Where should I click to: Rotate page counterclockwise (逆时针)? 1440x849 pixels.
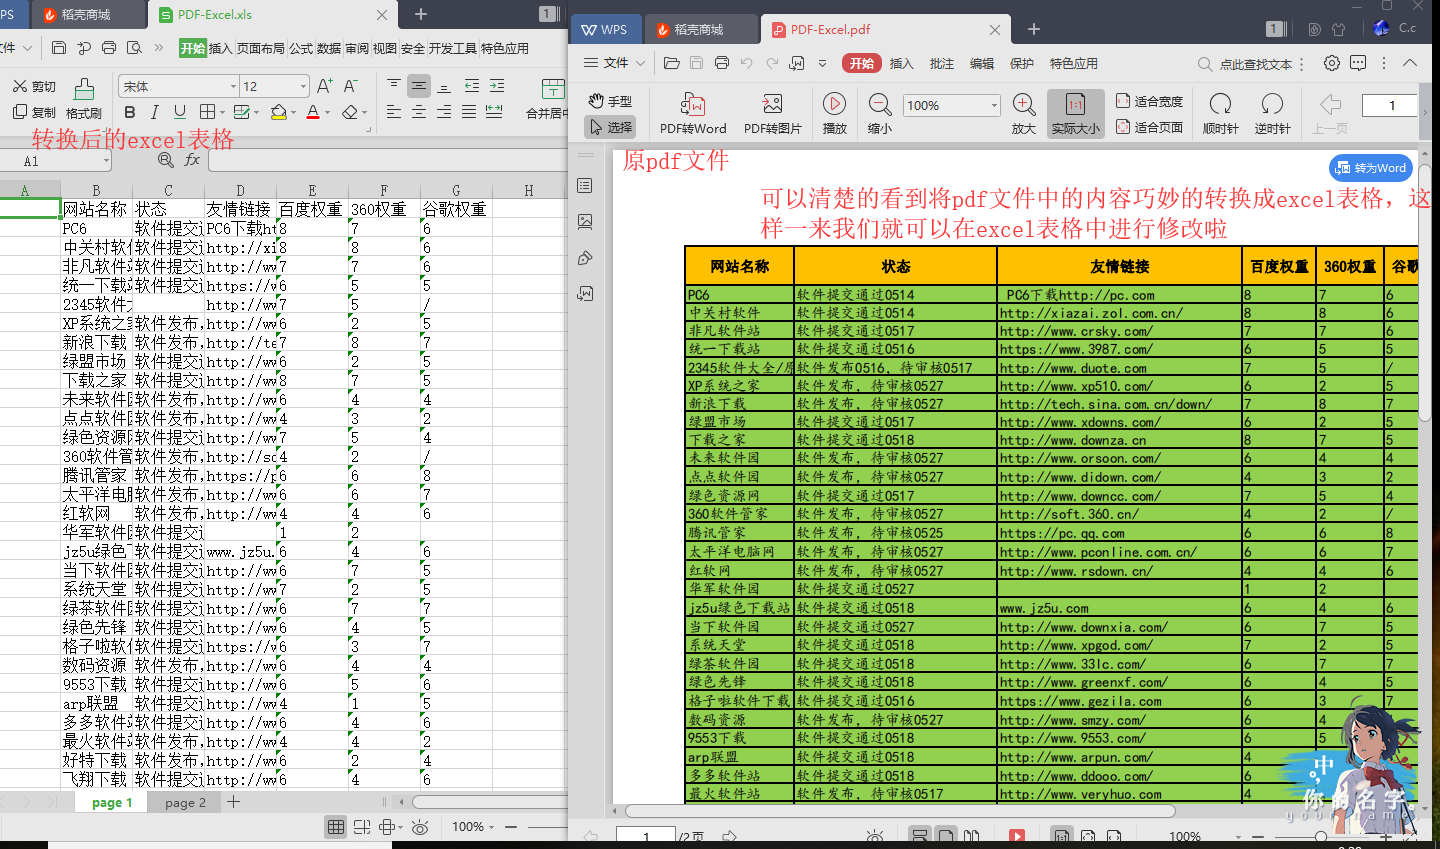coord(1272,114)
